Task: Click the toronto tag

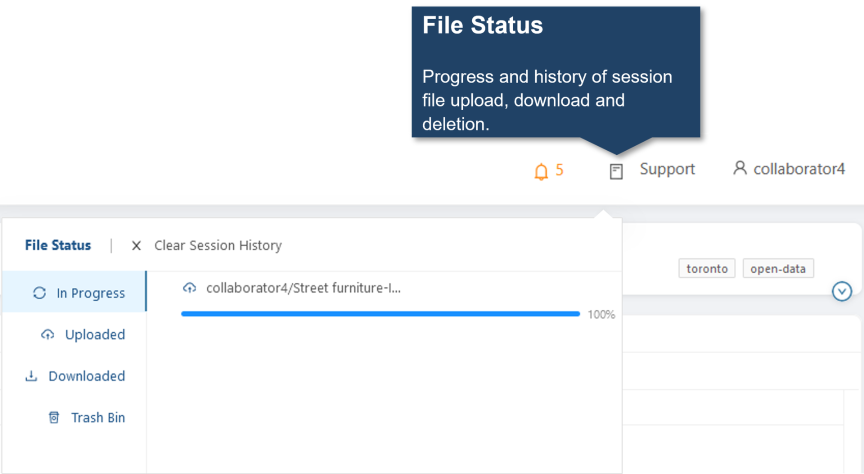Action: coord(707,268)
